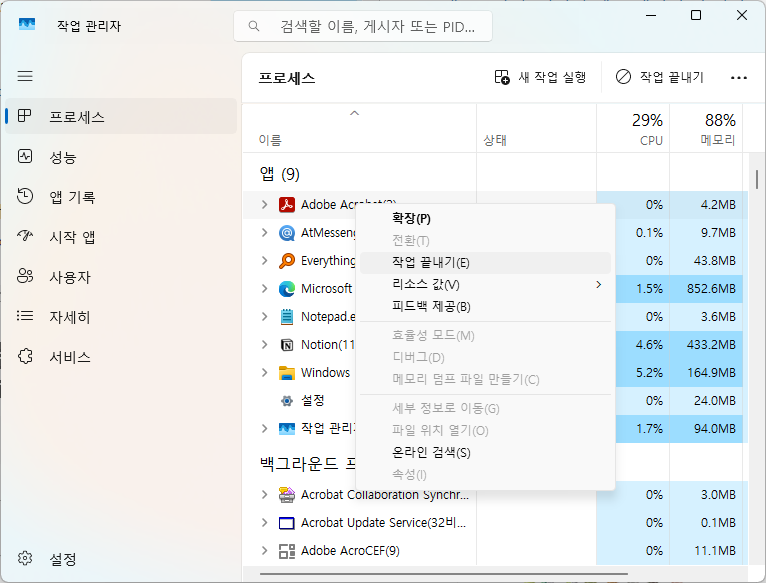This screenshot has width=766, height=583.
Task: Click the horizontal scrollbar at bottom
Action: 444,574
